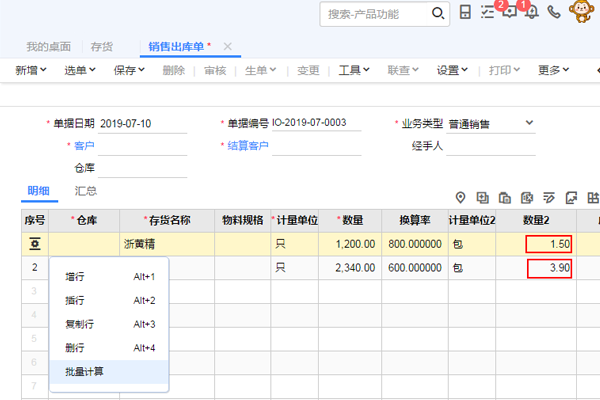
Task: Expand the 工具 toolbar dropdown
Action: (x=354, y=70)
